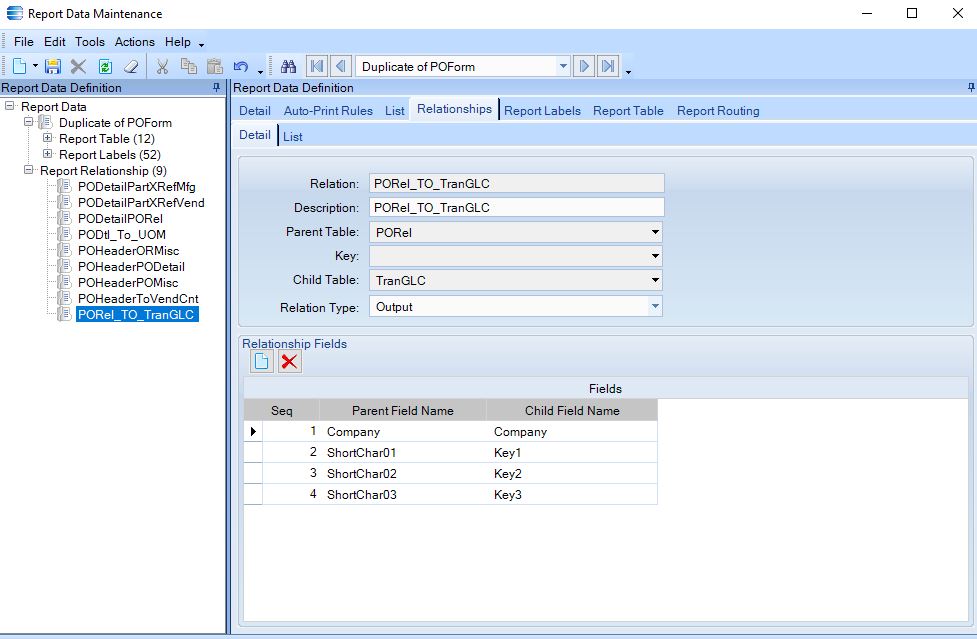Open the List sub-tab under Relationships

click(x=292, y=136)
